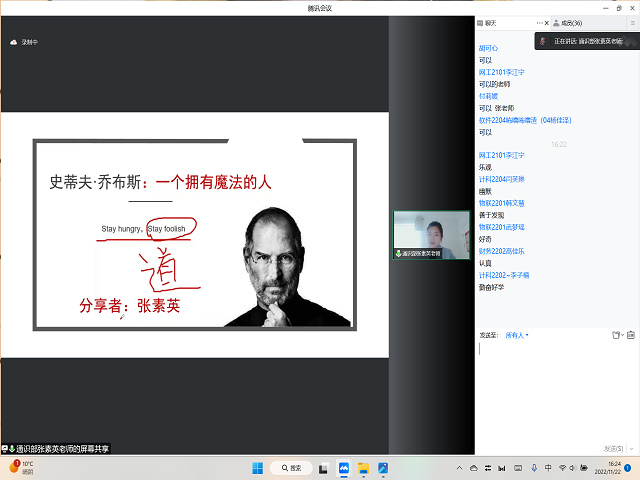The width and height of the screenshot is (640, 480).
Task: Open the chat permission bag icon dropdown
Action: tap(618, 335)
